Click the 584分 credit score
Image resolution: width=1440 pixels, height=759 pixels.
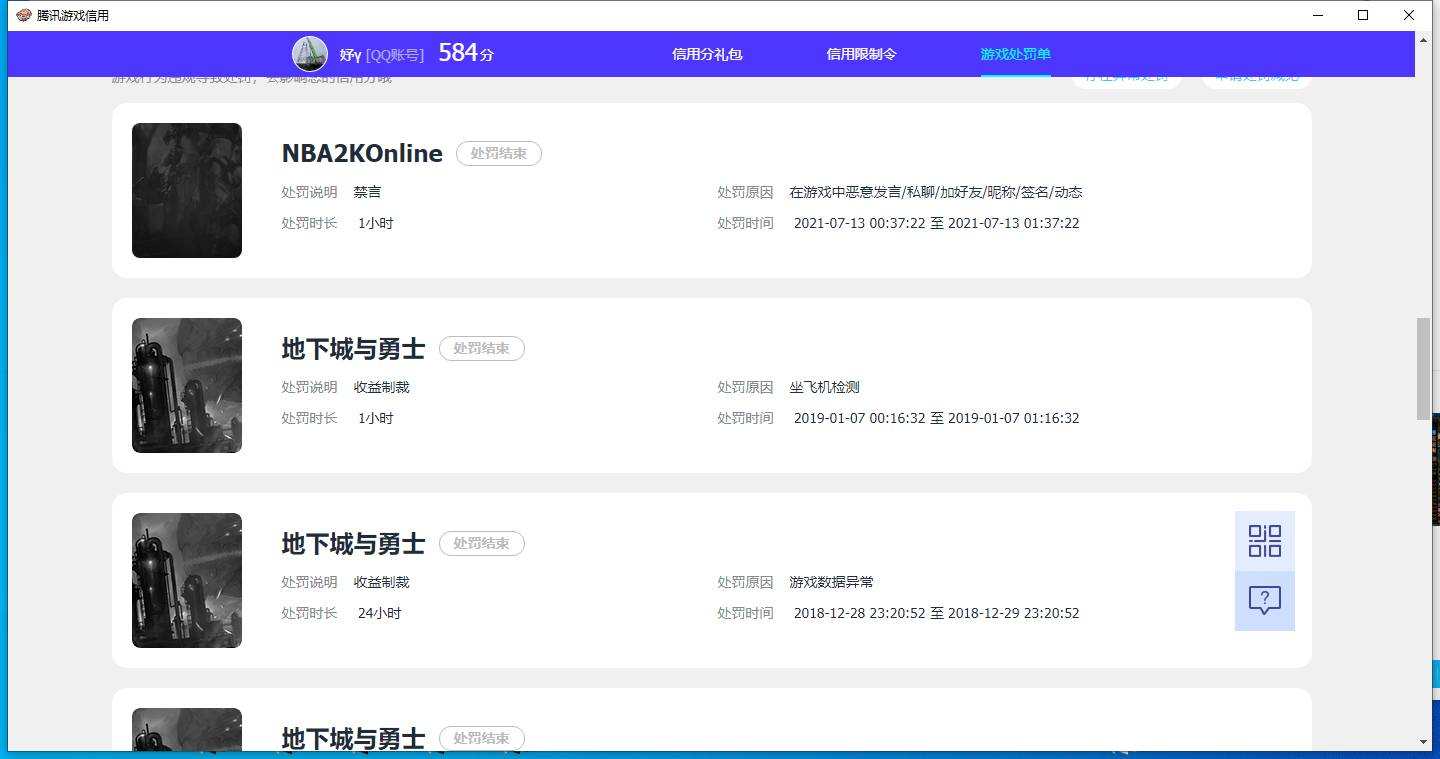[466, 53]
